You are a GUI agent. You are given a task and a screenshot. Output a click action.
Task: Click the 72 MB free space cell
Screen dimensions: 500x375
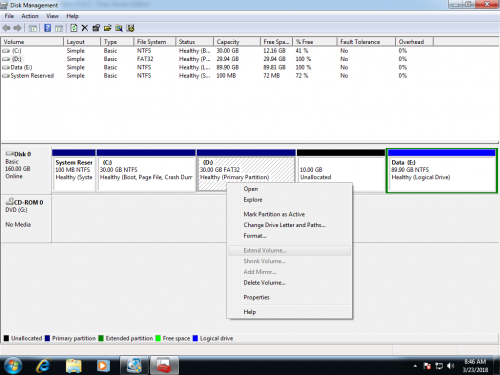pos(271,76)
